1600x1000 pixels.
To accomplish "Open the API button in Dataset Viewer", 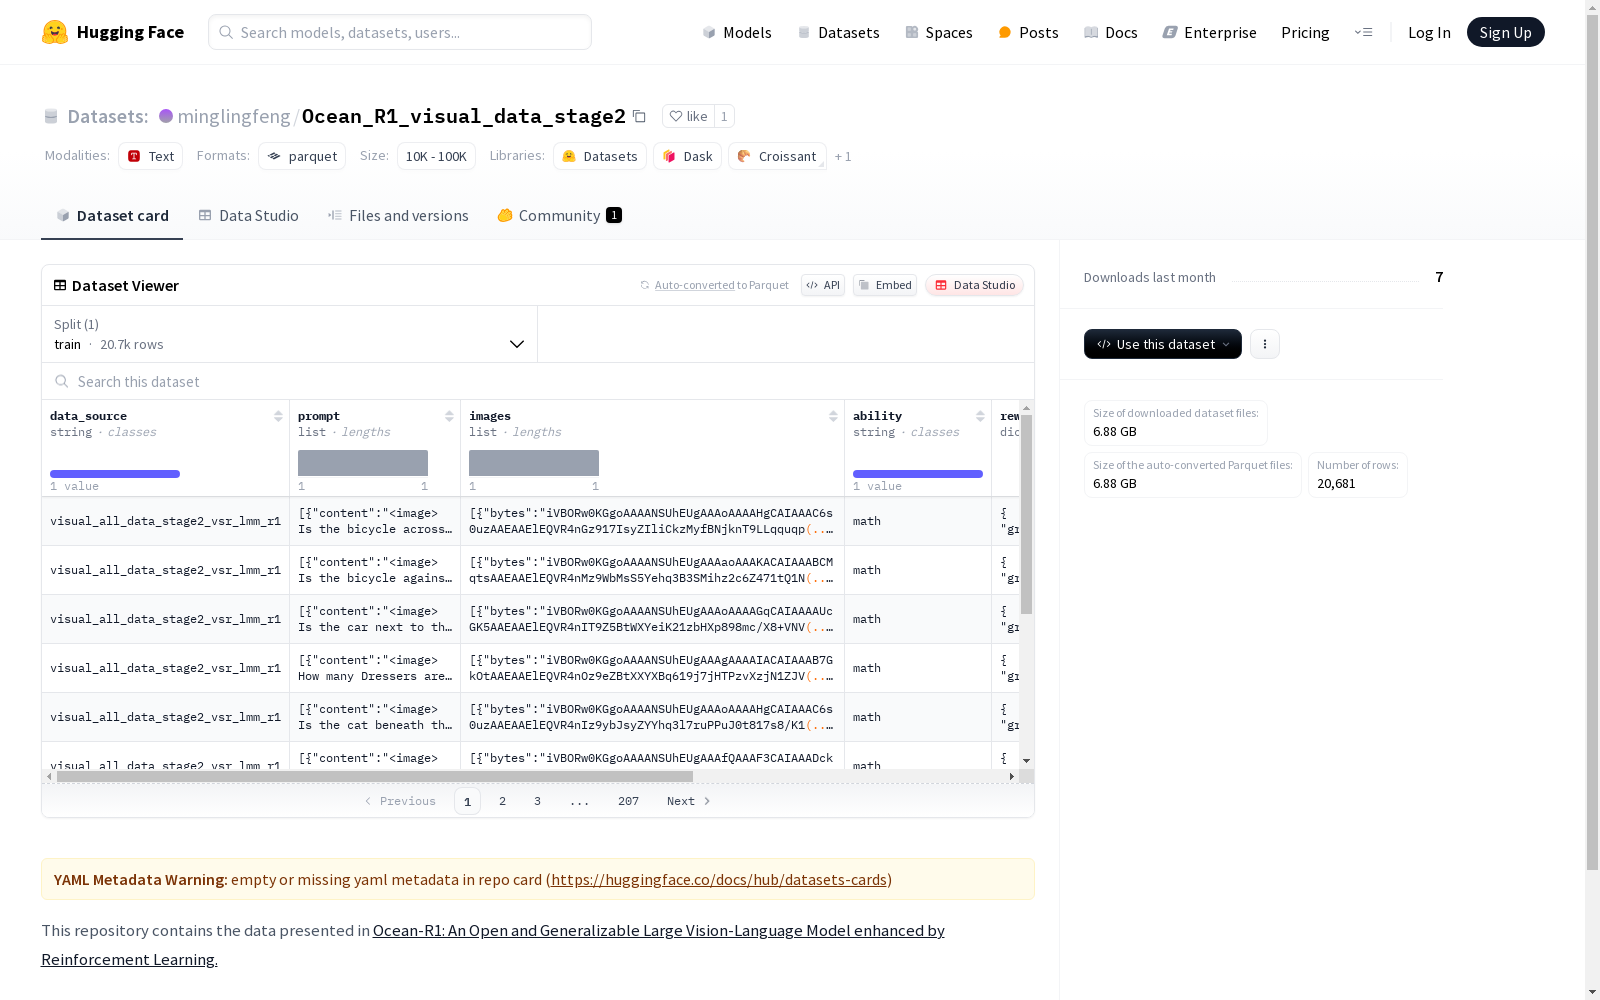I will tap(823, 285).
